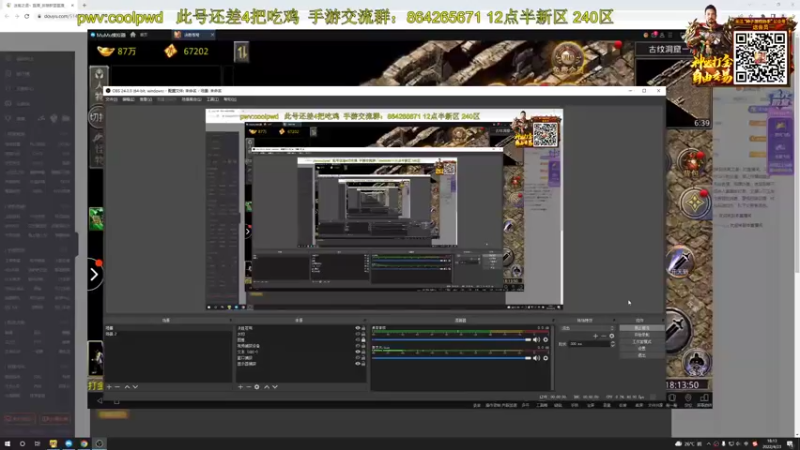800x450 pixels.
Task: Open the 查看 menu in OBS
Action: [145, 99]
